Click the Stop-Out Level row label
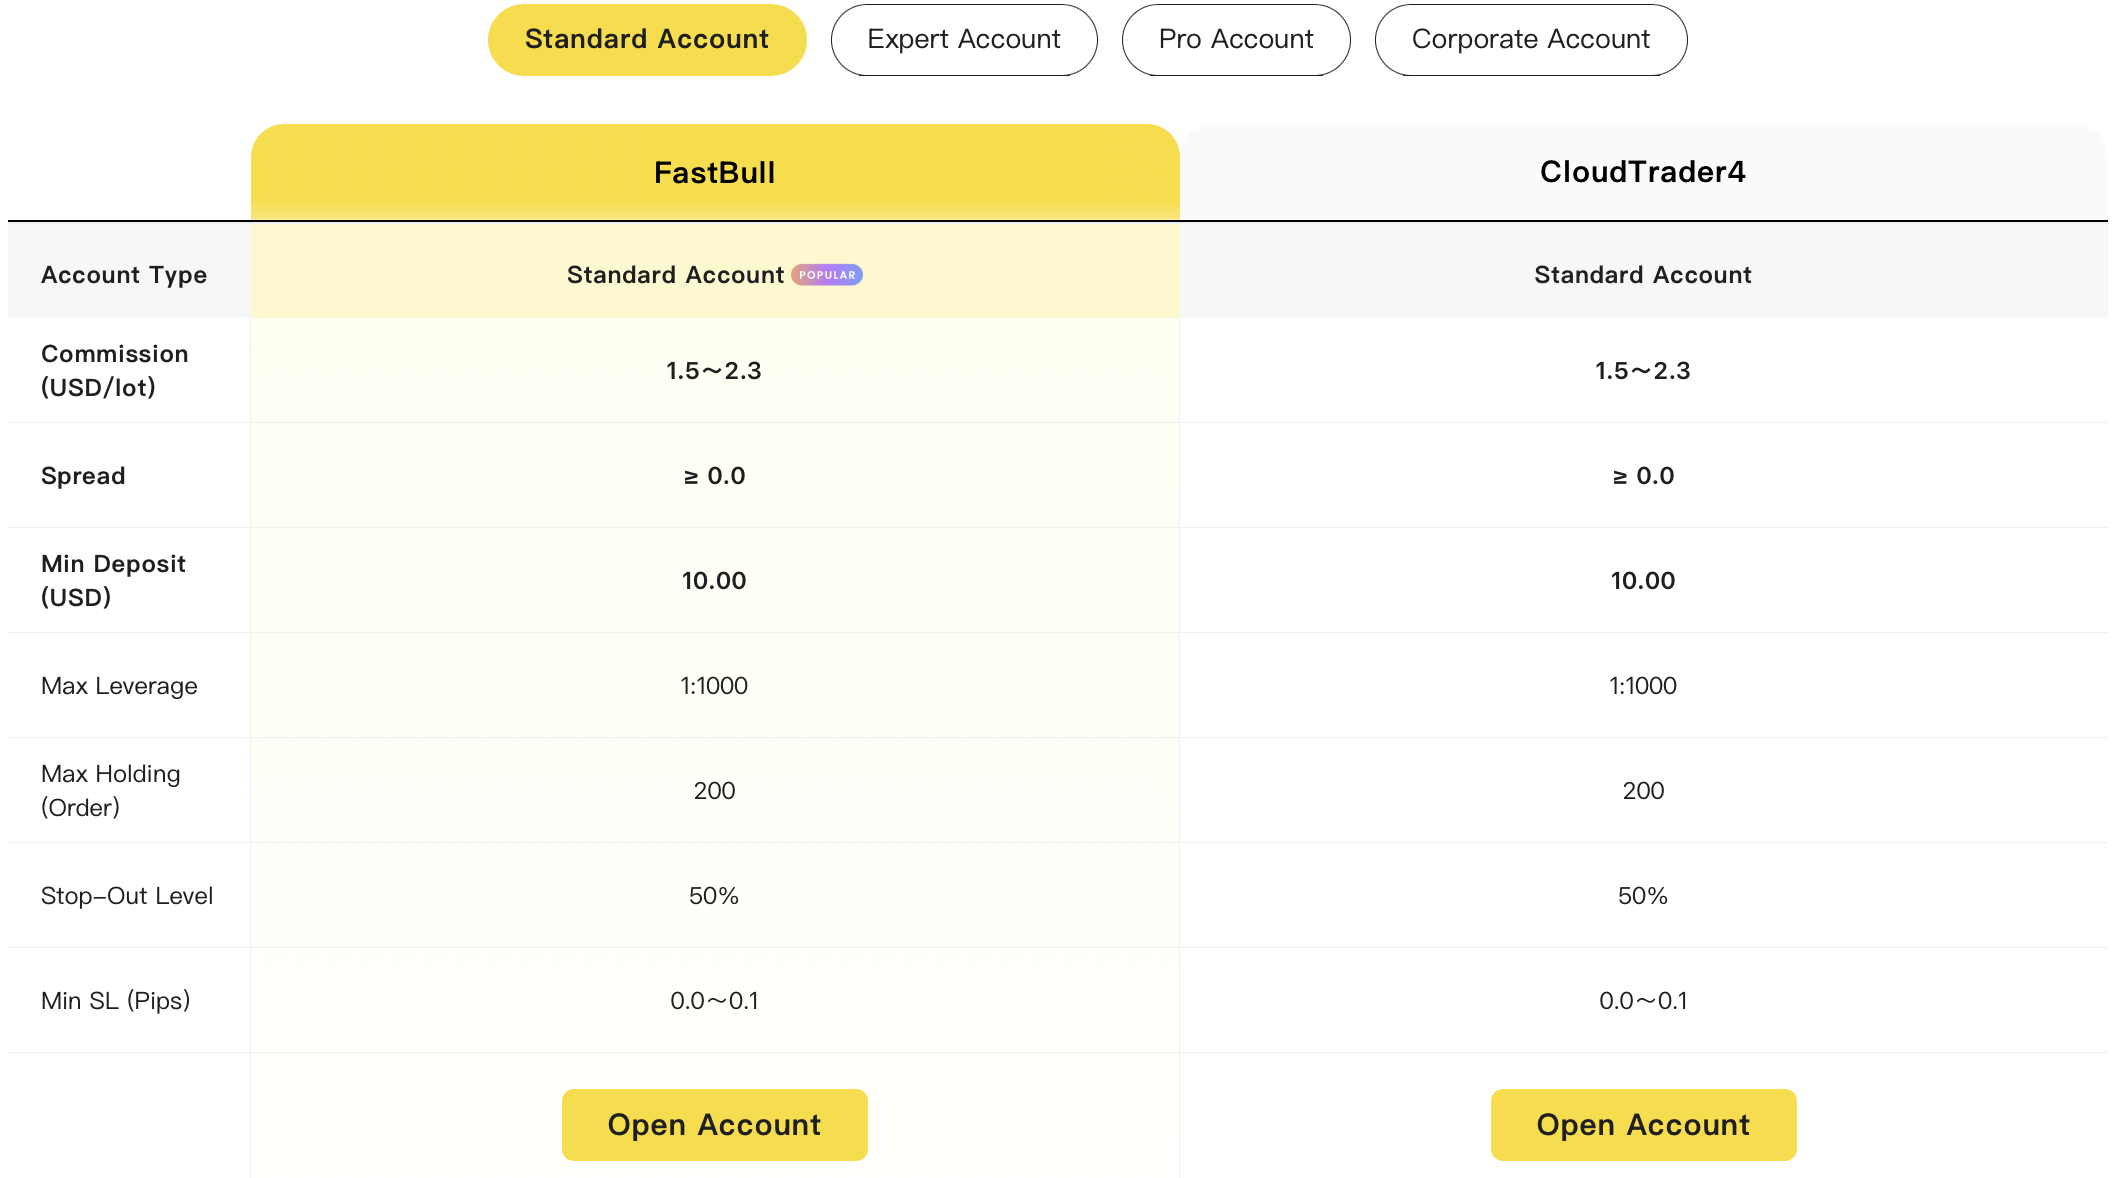The image size is (2124, 1178). pos(127,896)
